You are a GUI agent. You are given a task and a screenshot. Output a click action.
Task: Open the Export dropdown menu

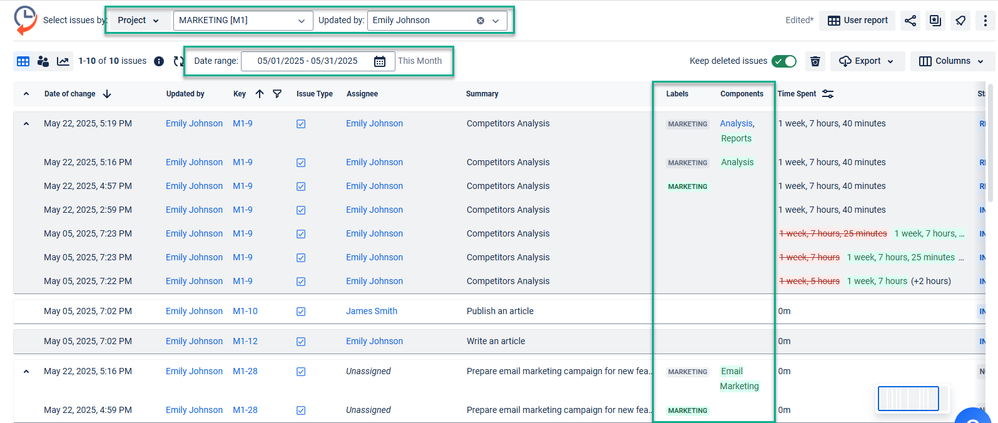pos(866,61)
